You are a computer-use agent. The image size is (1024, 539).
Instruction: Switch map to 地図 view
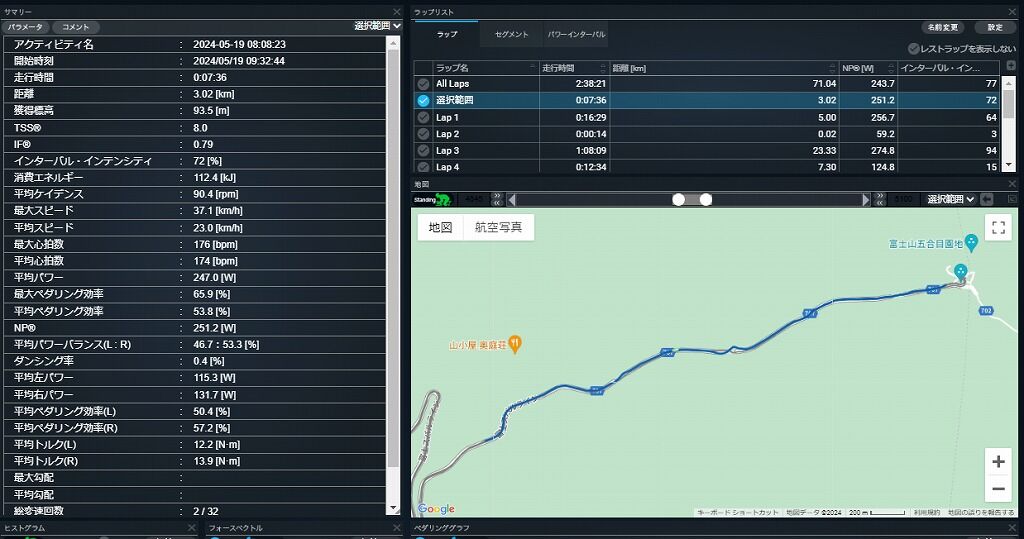(x=440, y=227)
